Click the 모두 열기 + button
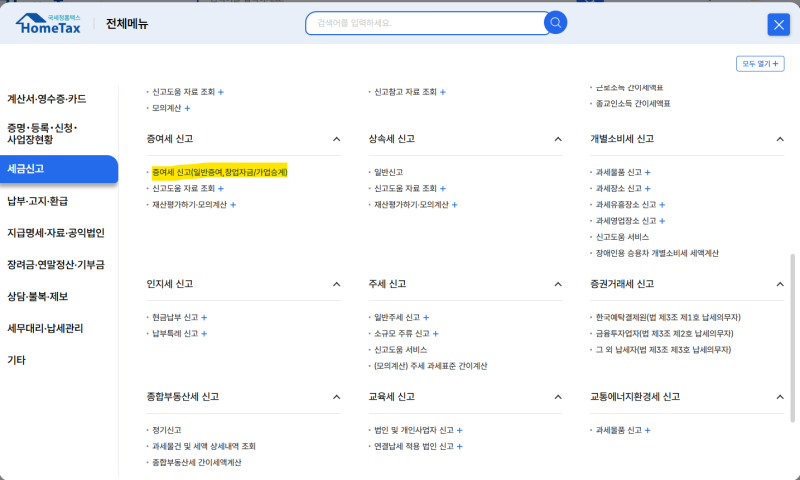The height and width of the screenshot is (480, 800). 760,64
